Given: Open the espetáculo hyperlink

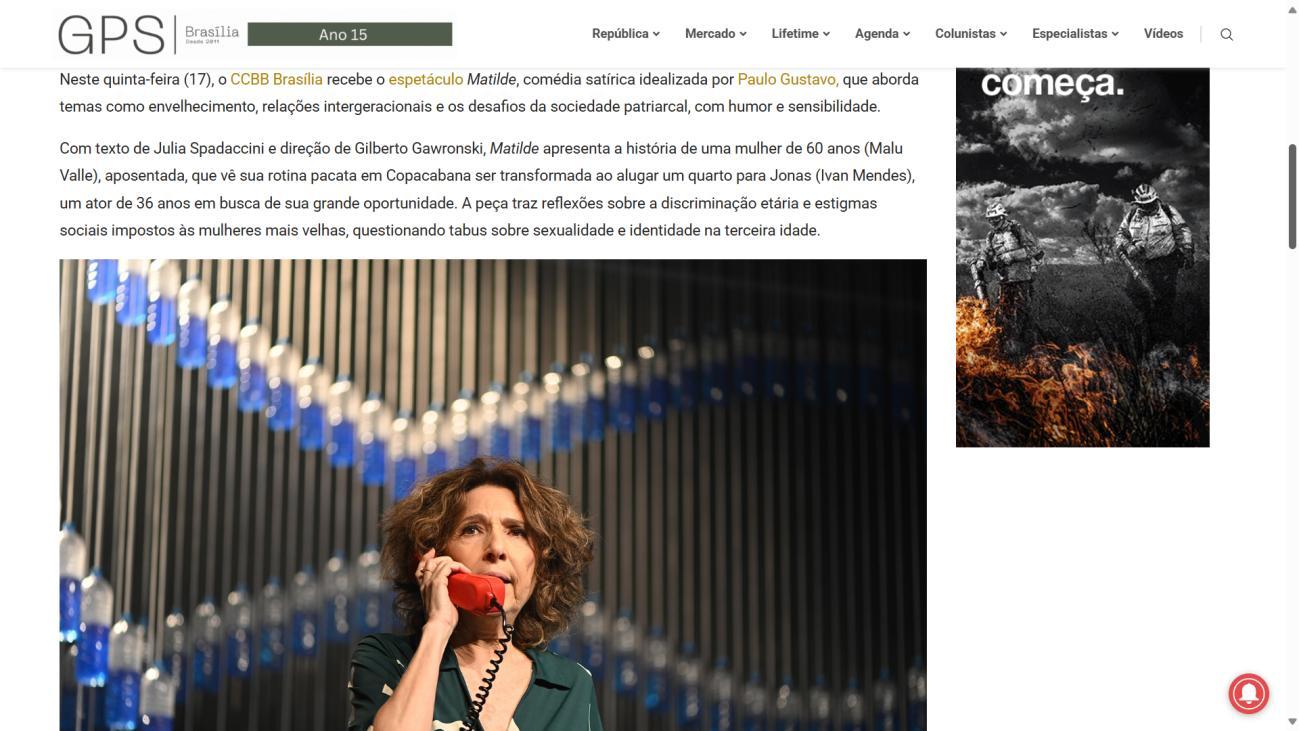Looking at the screenshot, I should coord(425,79).
